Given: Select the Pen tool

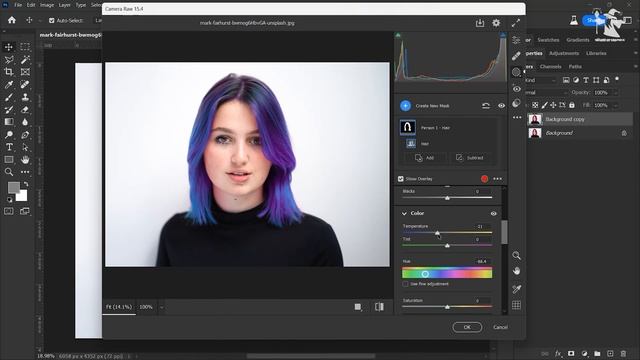Looking at the screenshot, I should 25,135.
